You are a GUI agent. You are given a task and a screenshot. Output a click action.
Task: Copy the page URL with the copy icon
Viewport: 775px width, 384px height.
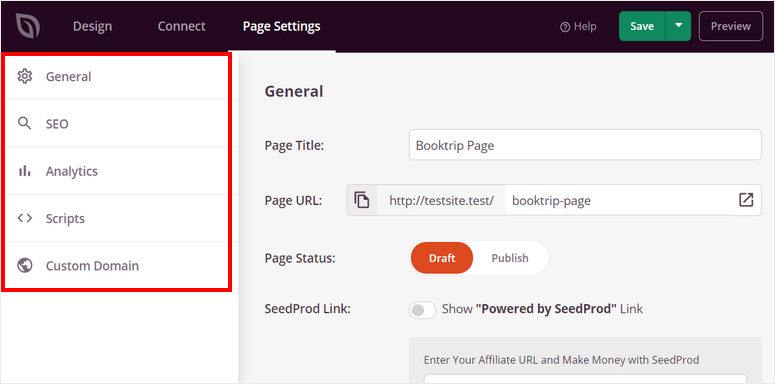[x=362, y=200]
